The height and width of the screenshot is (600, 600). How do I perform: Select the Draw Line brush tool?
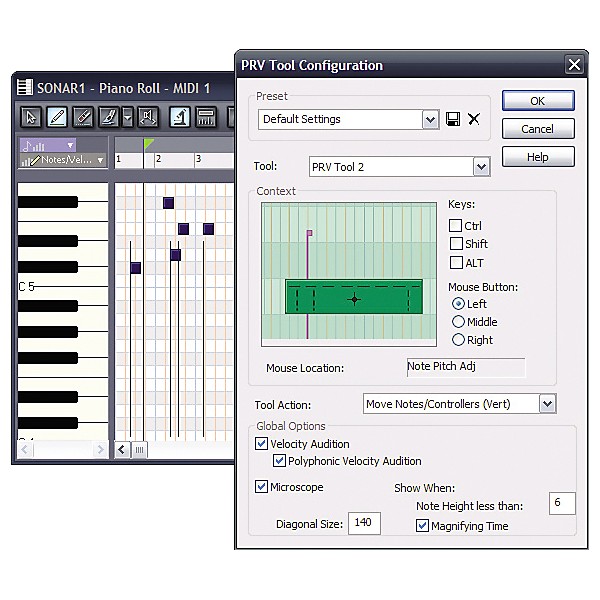click(x=109, y=117)
